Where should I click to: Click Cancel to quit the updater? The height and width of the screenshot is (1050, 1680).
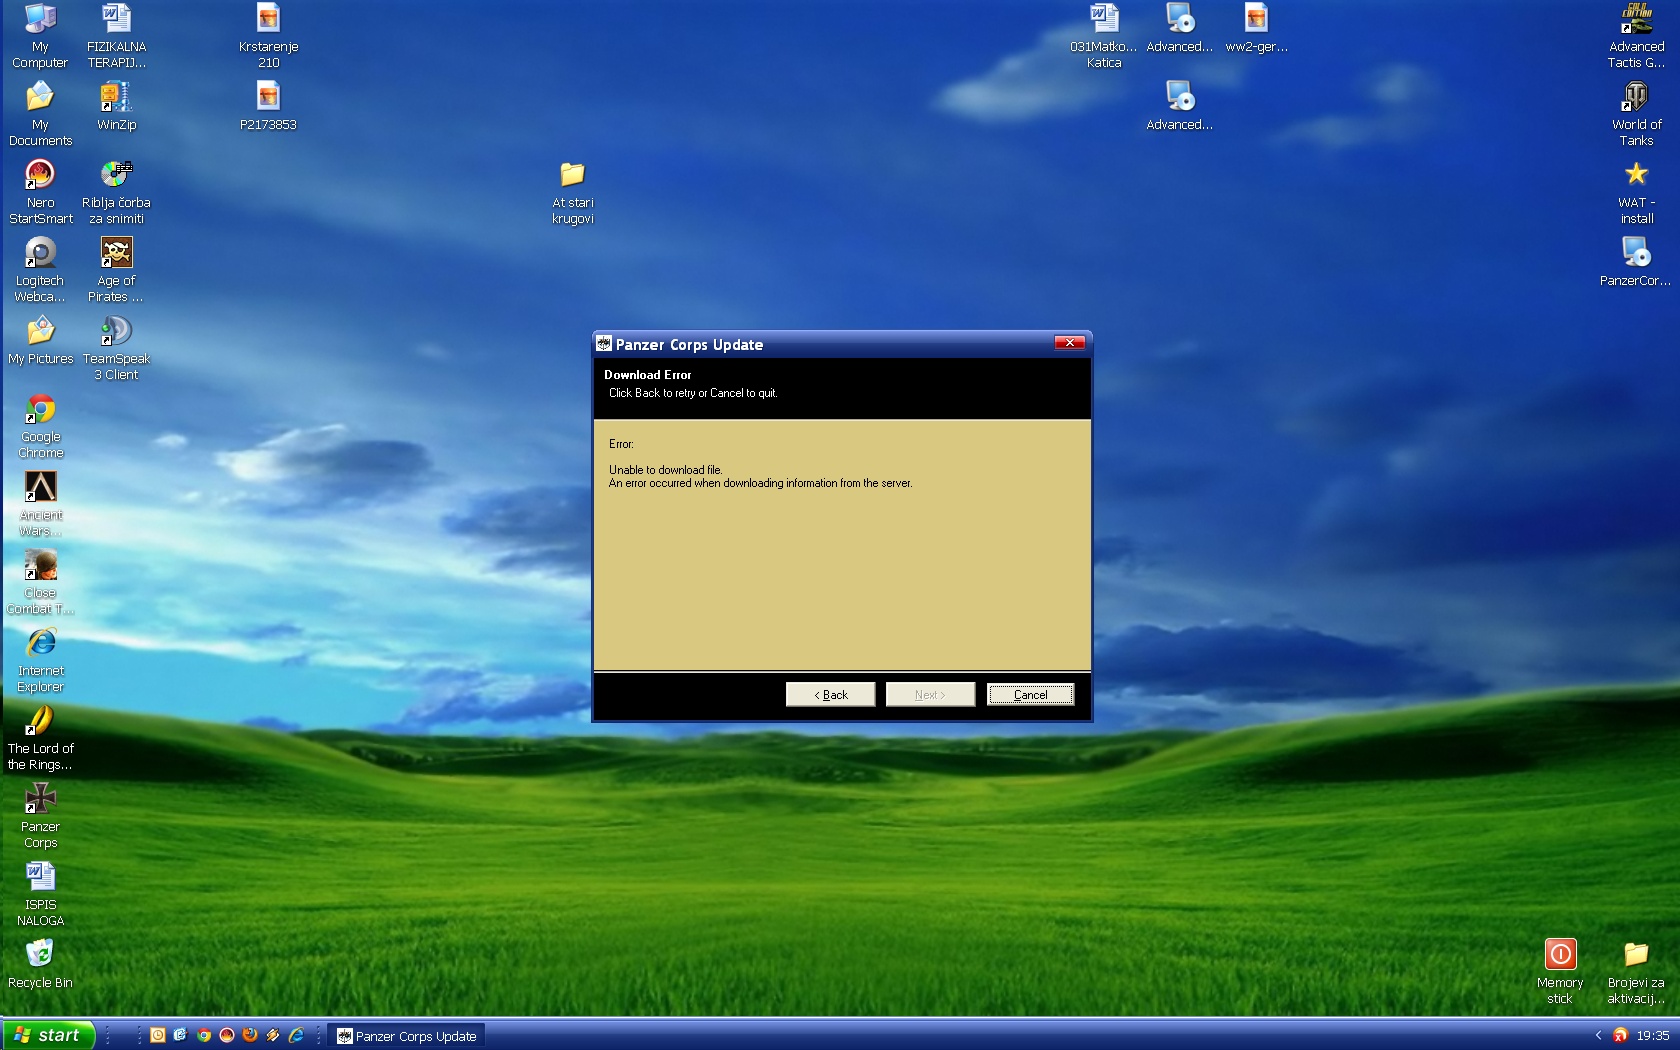coord(1030,695)
